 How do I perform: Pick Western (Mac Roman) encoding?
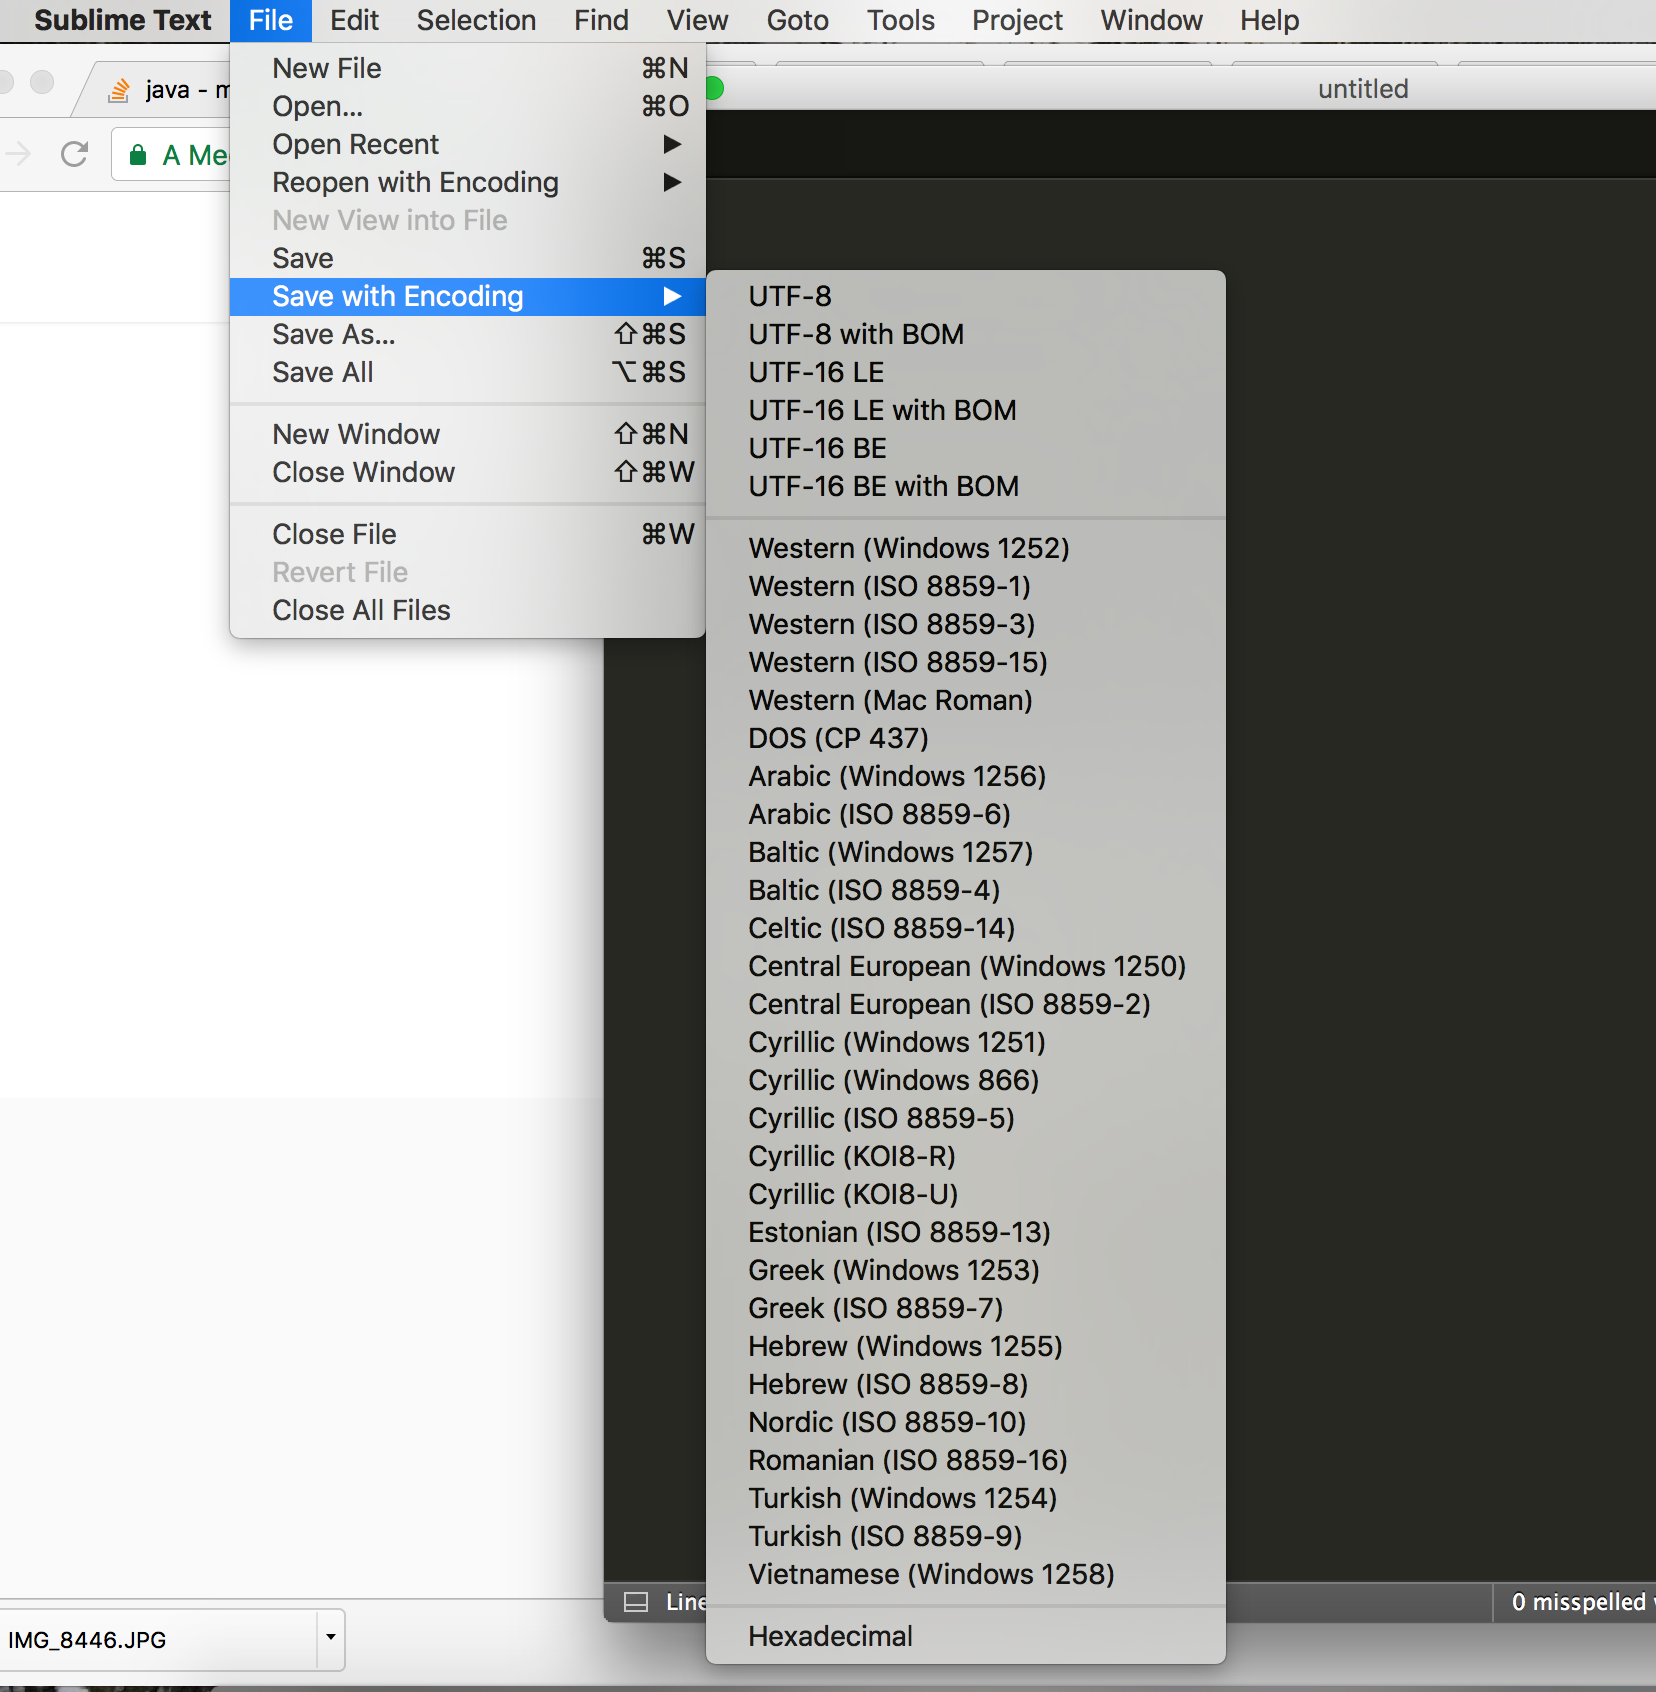pos(966,700)
